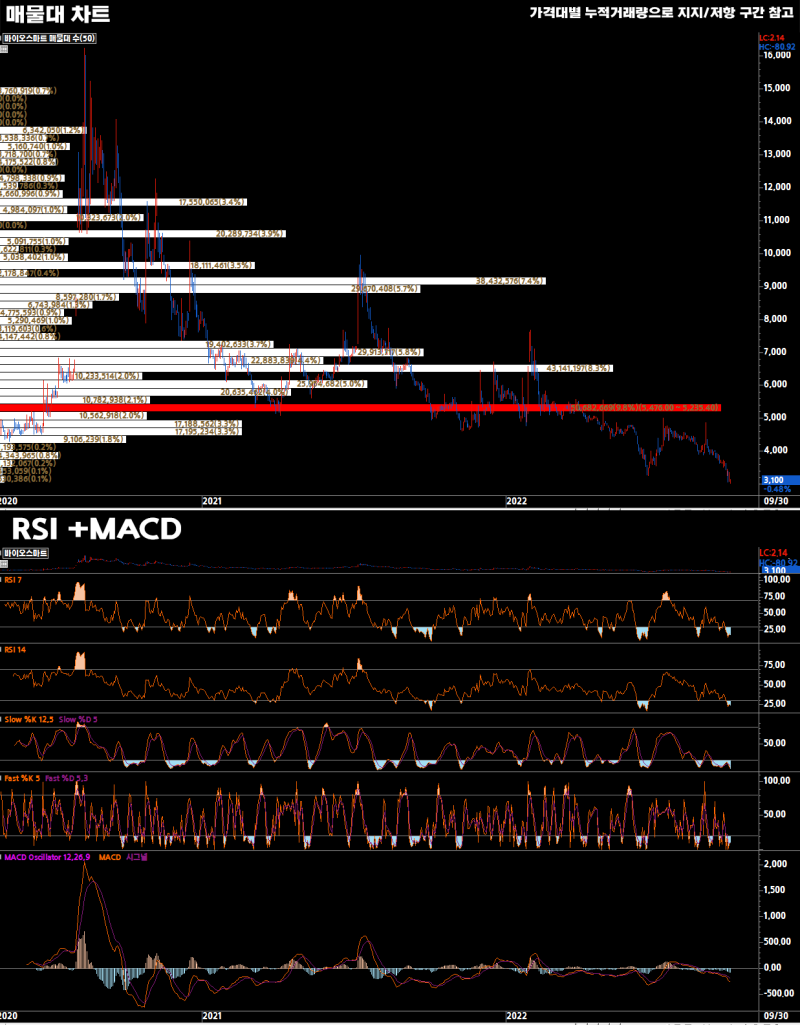Click the 8,597,280(1.7%) volume bar
The image size is (800, 1025).
pos(59,297)
